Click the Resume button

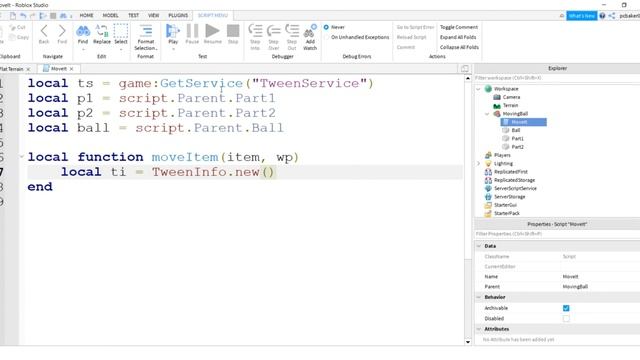pos(212,34)
